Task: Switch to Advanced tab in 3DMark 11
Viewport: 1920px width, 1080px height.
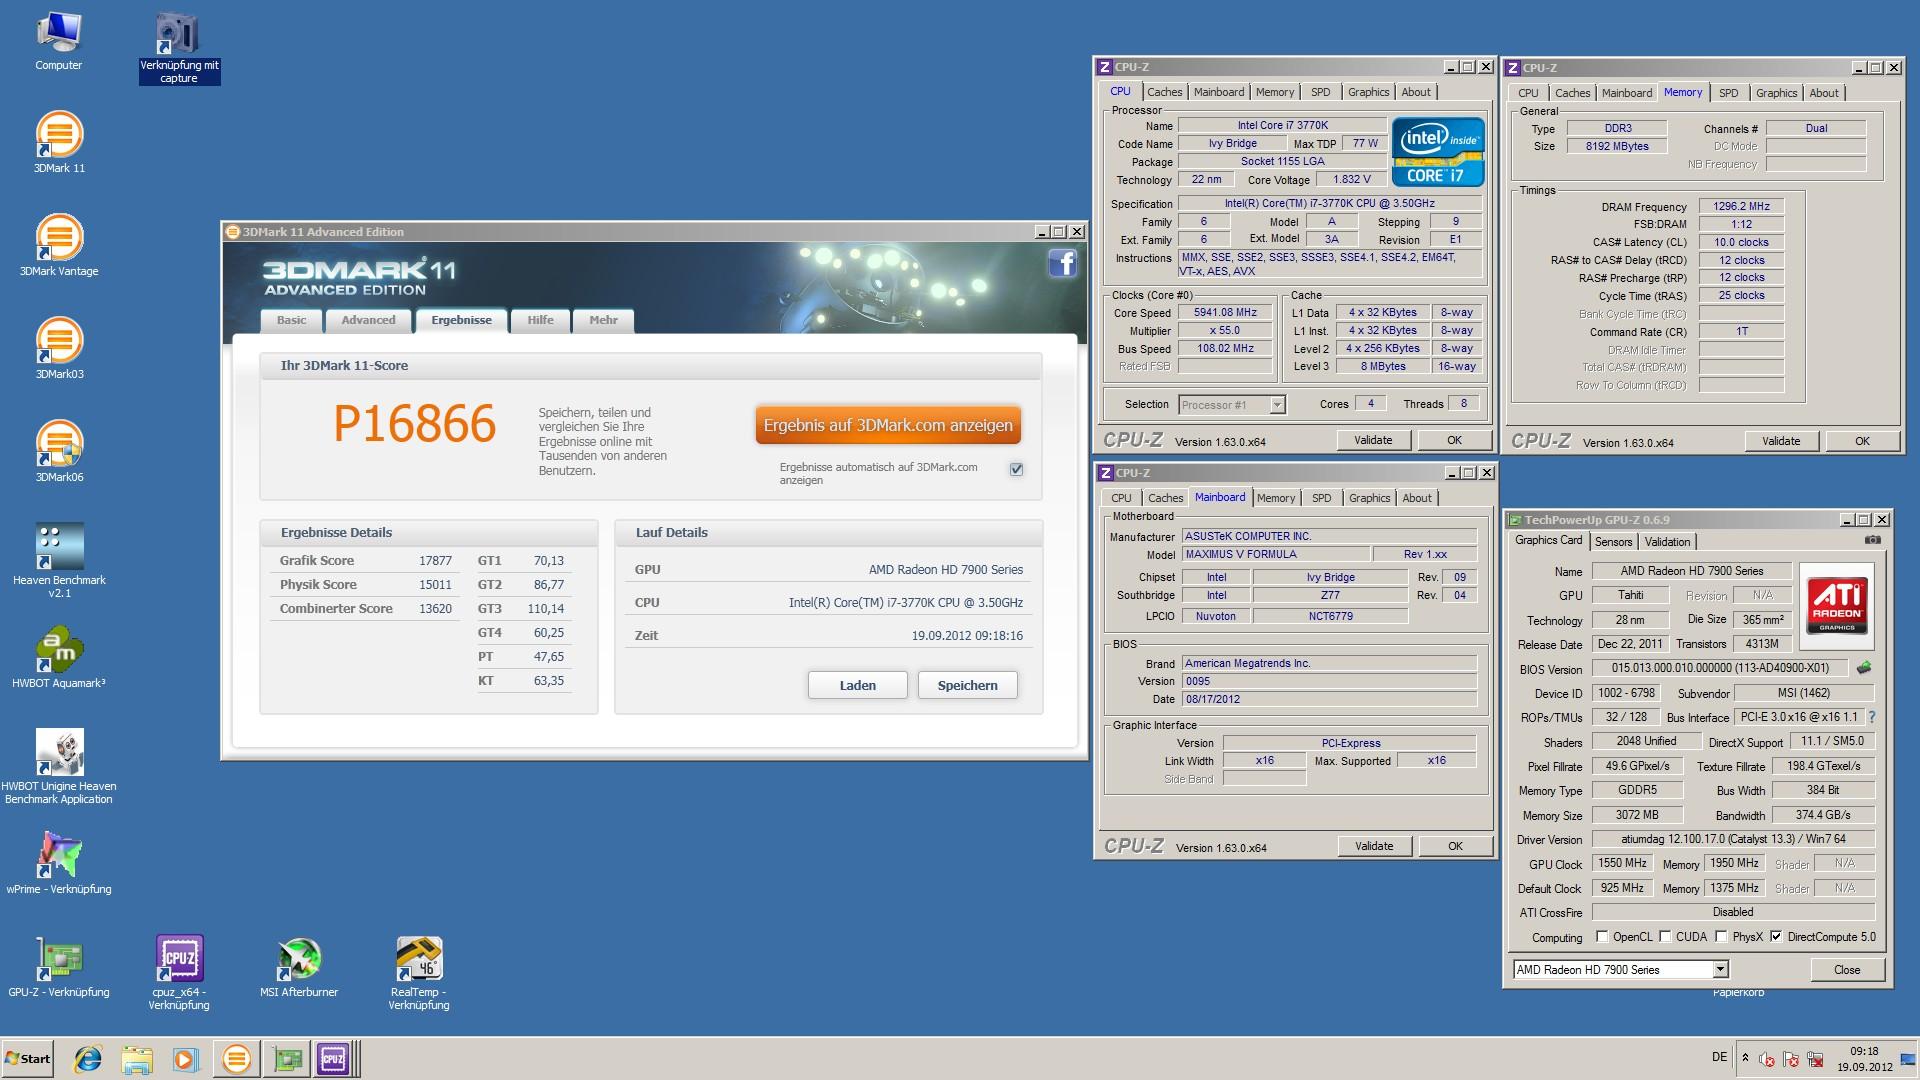Action: 368,320
